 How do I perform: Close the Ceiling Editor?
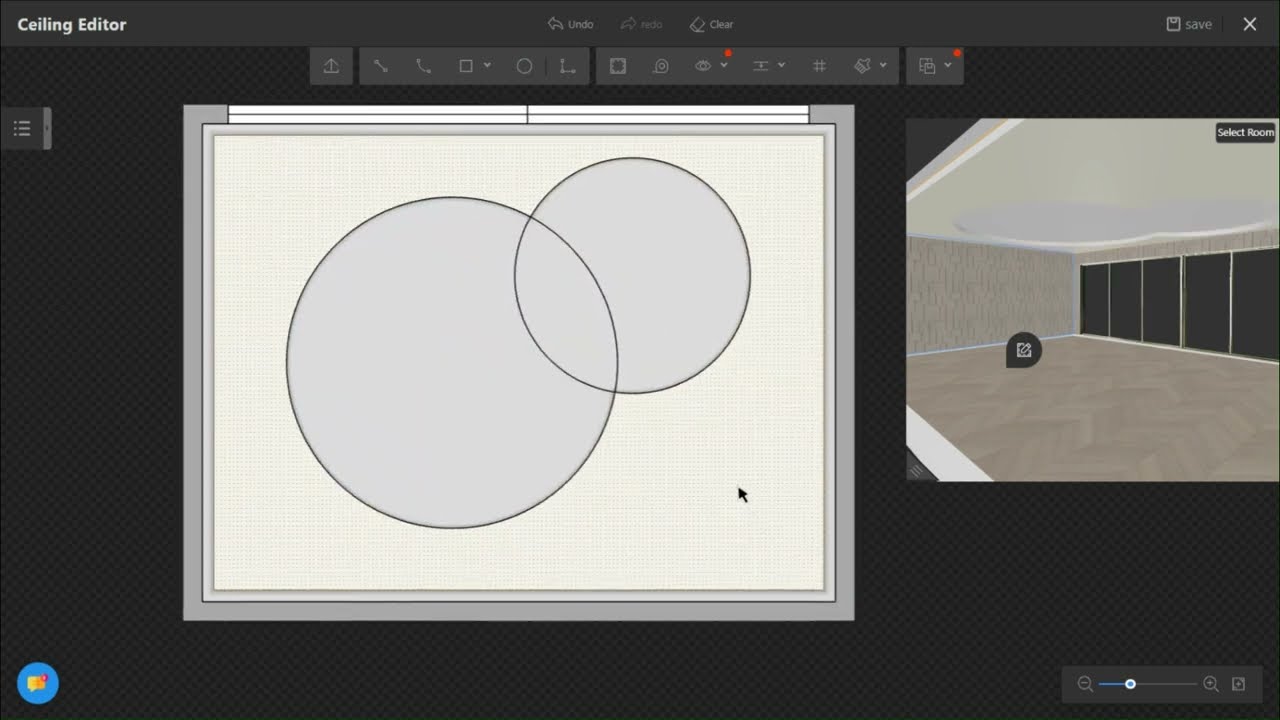click(x=1250, y=24)
